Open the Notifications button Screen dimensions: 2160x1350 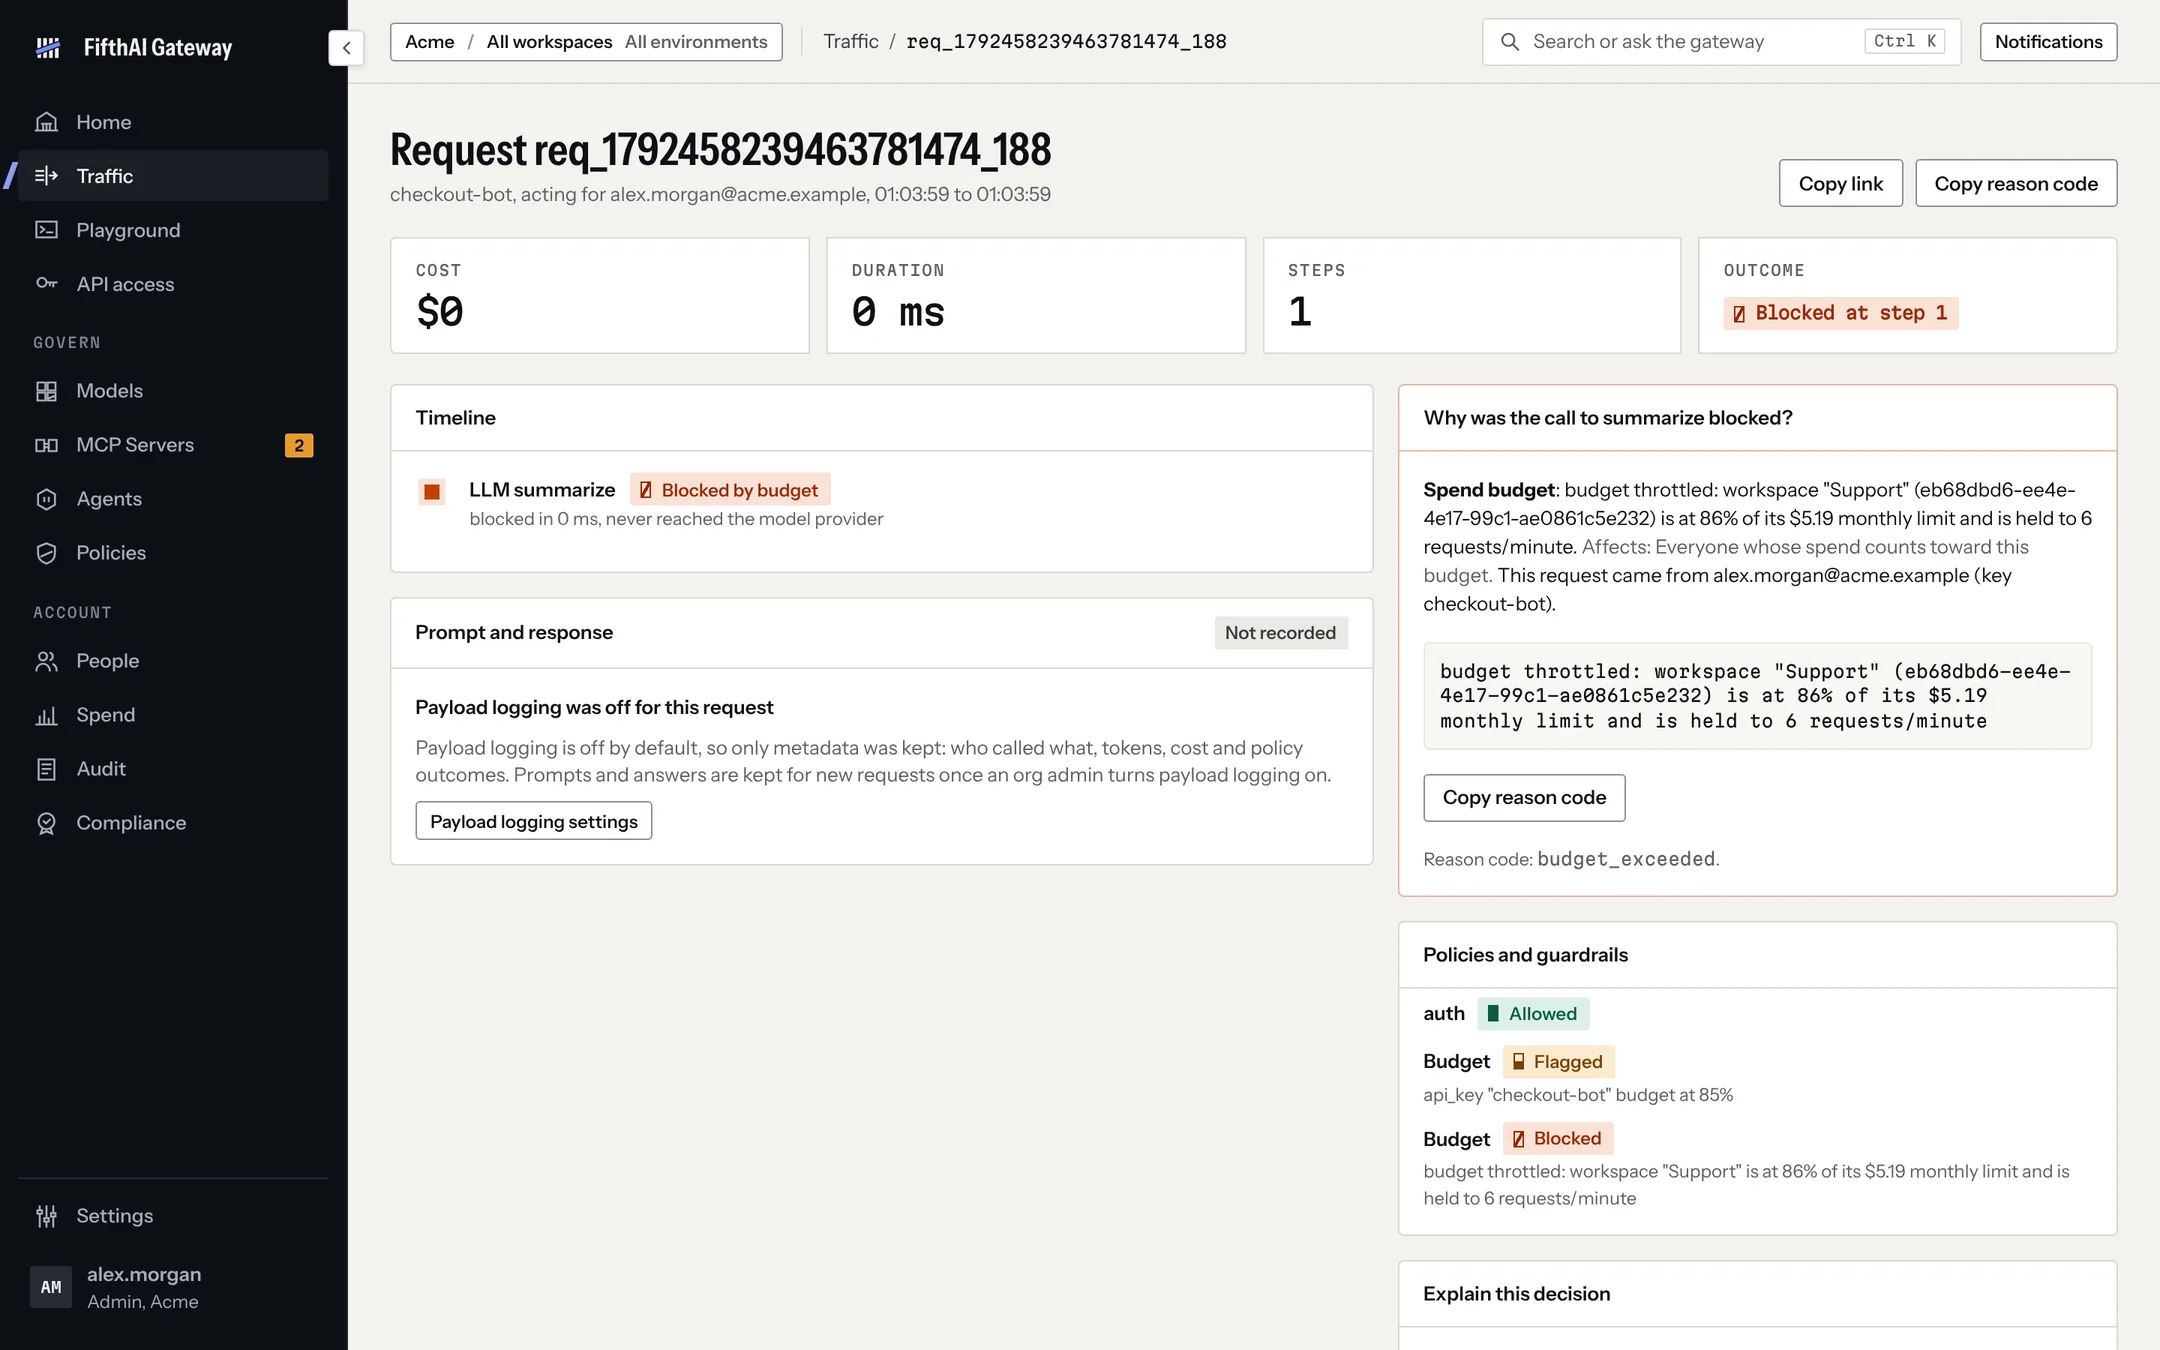pyautogui.click(x=2048, y=42)
